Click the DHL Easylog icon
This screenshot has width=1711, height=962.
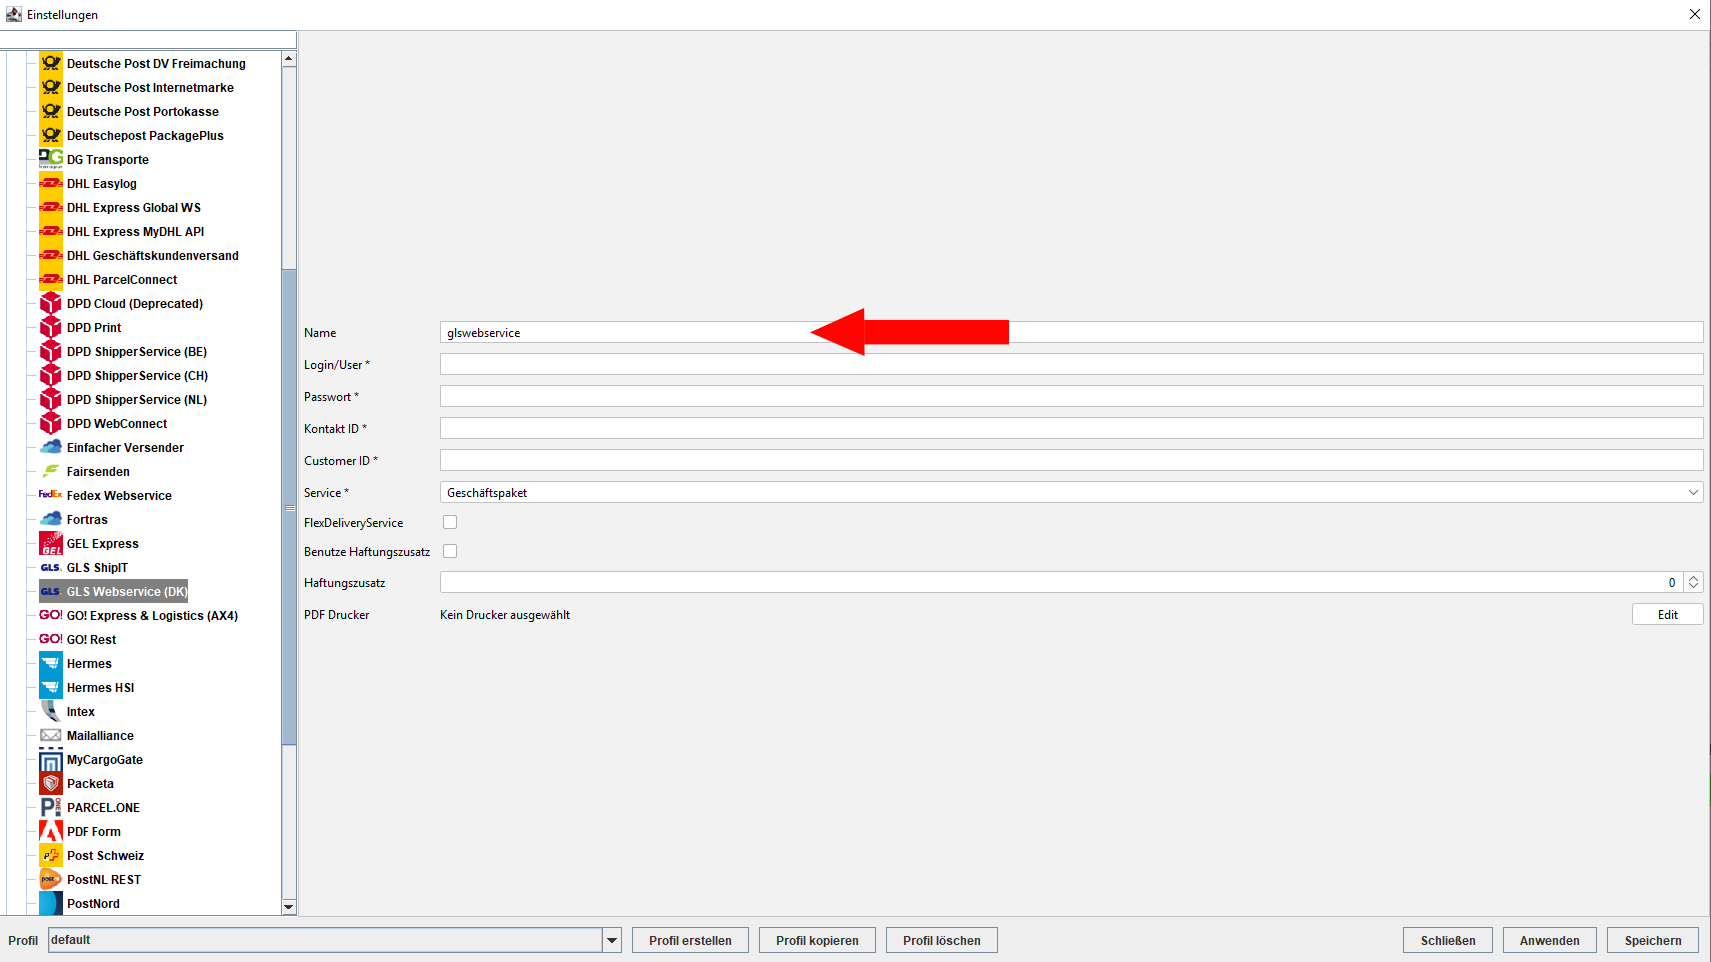51,183
